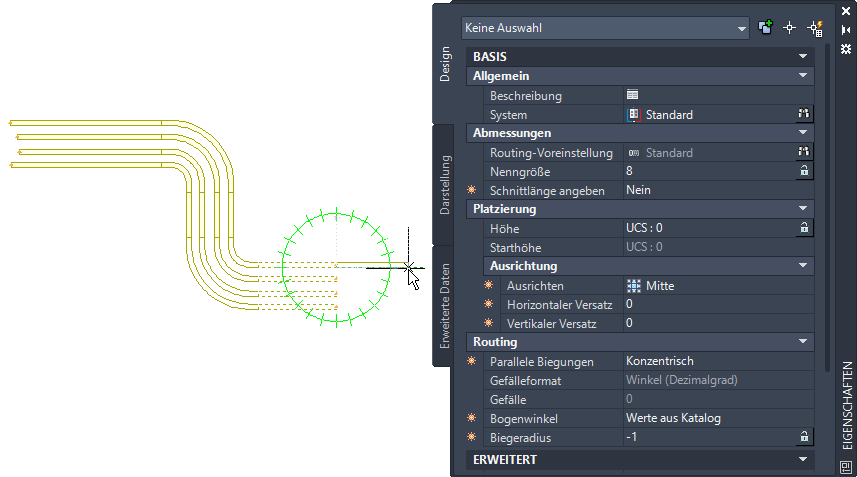The width and height of the screenshot is (857, 477).
Task: Click the Beschreibung note icon
Action: 632,95
